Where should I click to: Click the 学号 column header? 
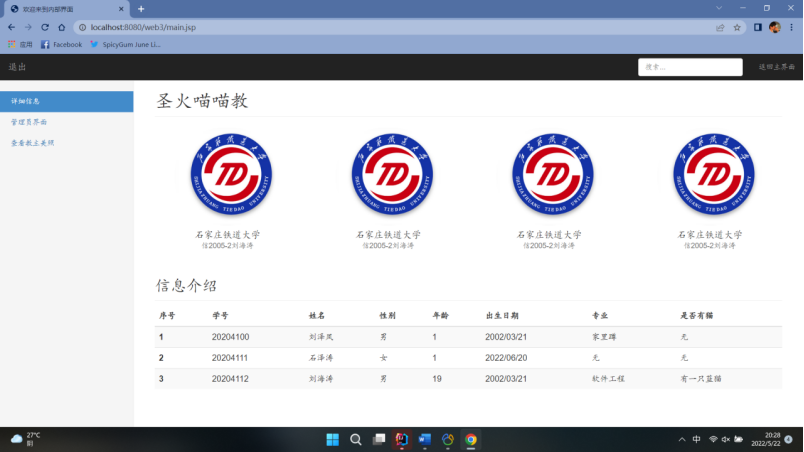coord(220,316)
